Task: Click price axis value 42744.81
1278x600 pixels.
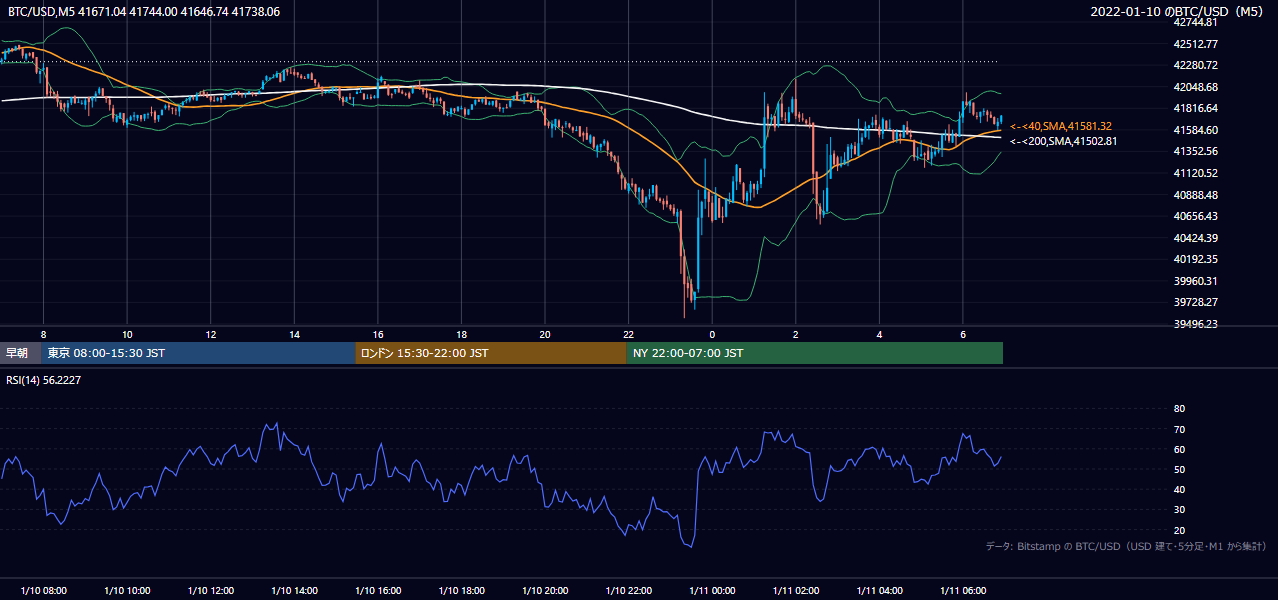Action: tap(1195, 22)
